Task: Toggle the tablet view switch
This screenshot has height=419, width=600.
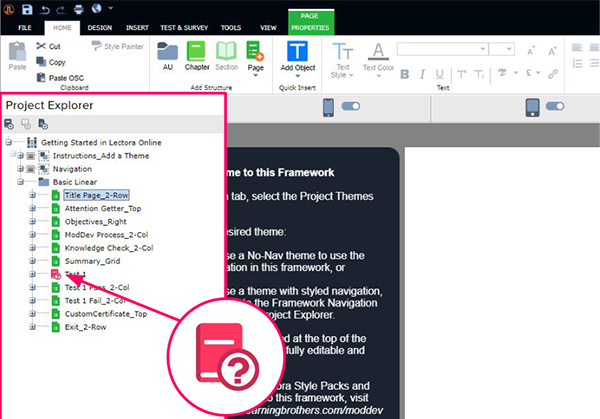Action: pos(352,106)
